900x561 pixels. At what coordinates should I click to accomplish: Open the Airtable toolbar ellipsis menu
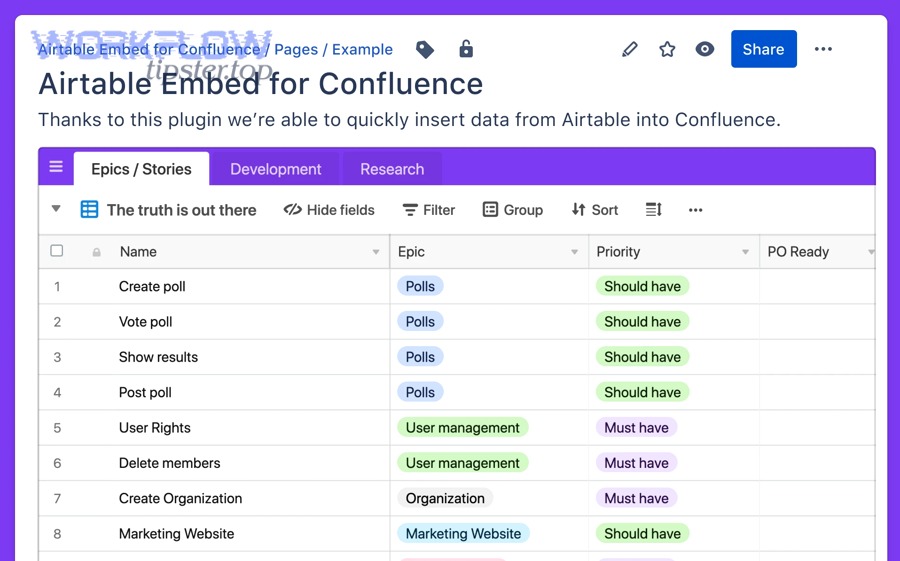[696, 210]
